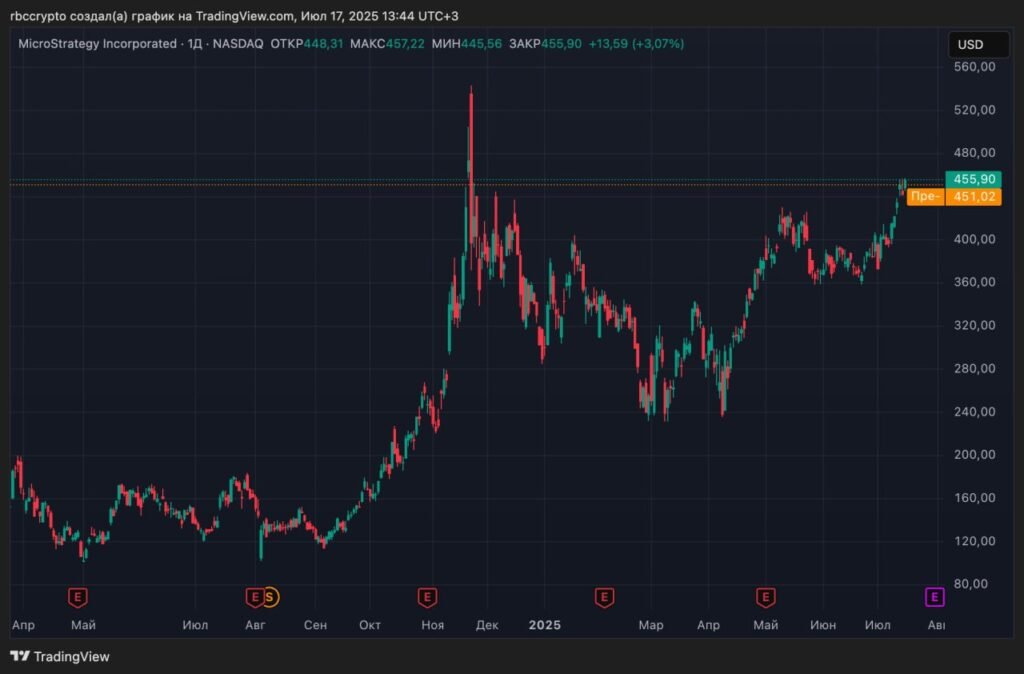Click the E earnings marker above the Май before Июл

coord(78,597)
